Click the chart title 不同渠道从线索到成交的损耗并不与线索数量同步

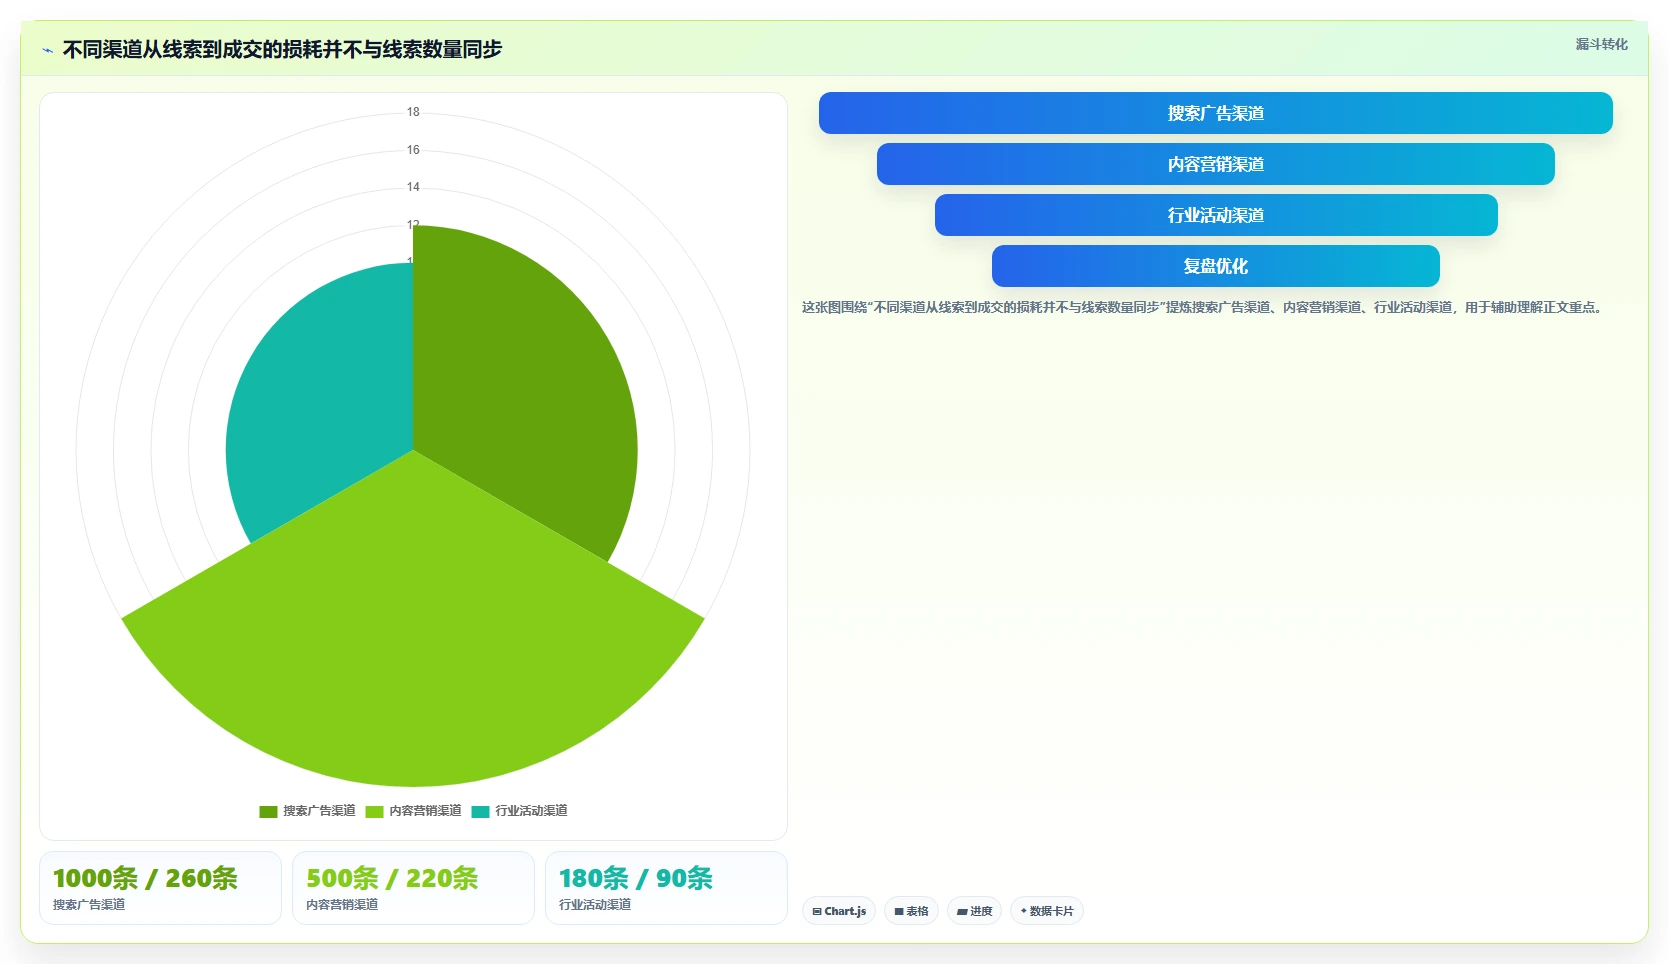tap(282, 49)
